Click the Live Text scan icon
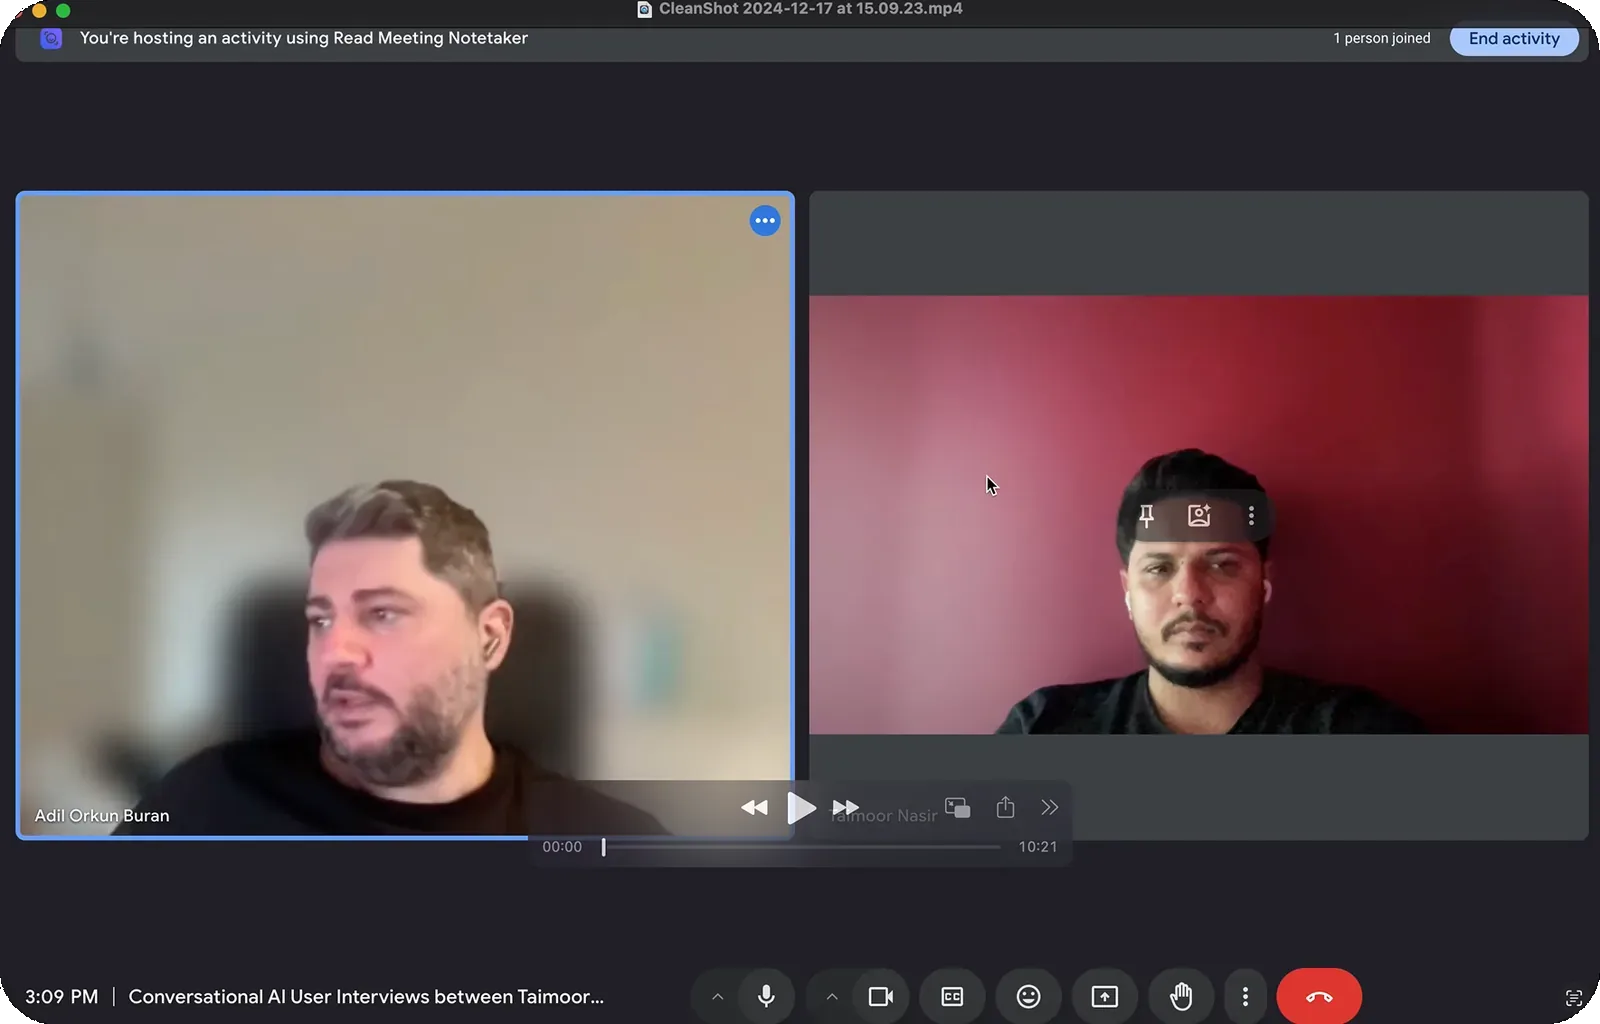This screenshot has height=1024, width=1600. (x=1573, y=998)
